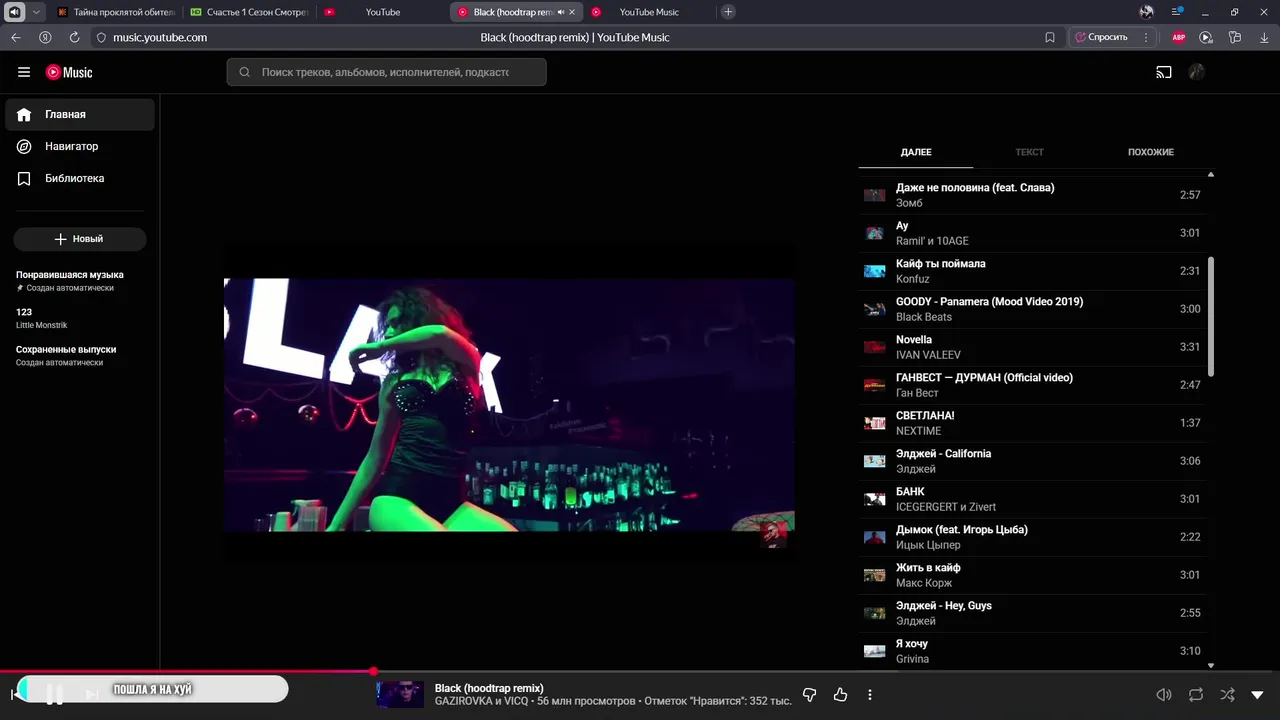Screen dimensions: 1280x720
Task: Click the more options dots beside Спросить
Action: (x=1146, y=37)
